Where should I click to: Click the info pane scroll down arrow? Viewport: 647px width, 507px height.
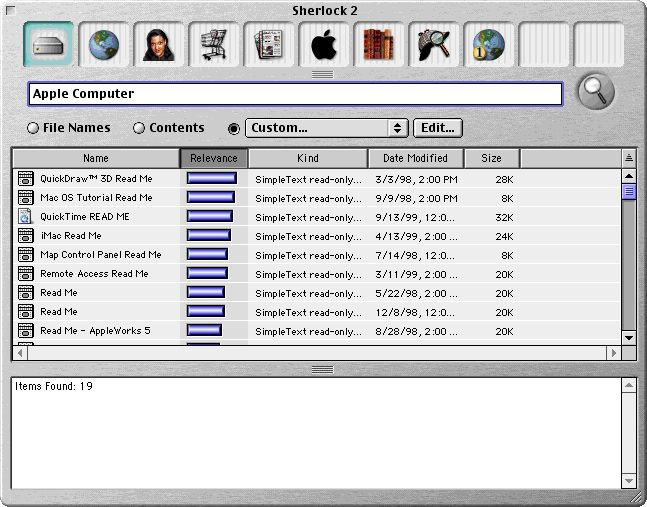point(629,481)
